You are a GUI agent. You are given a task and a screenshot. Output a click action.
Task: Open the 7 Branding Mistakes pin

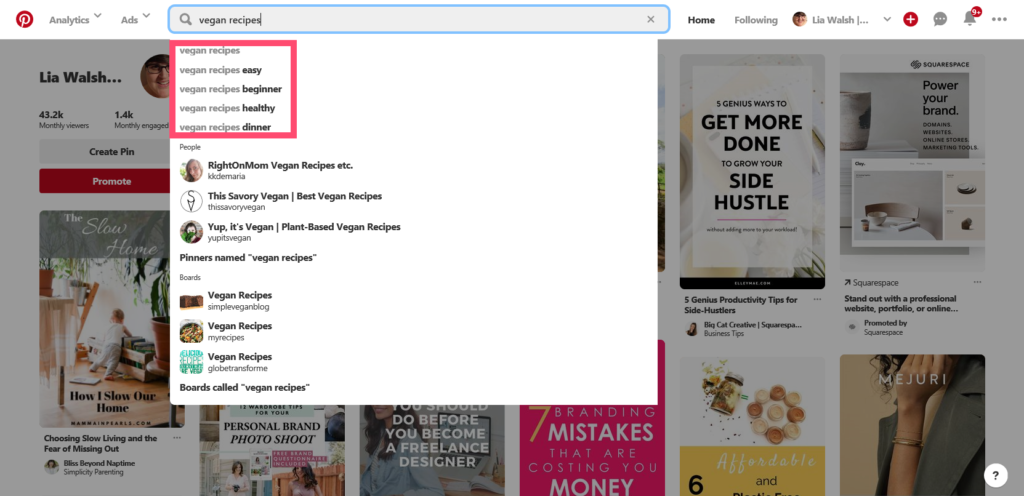(592, 450)
